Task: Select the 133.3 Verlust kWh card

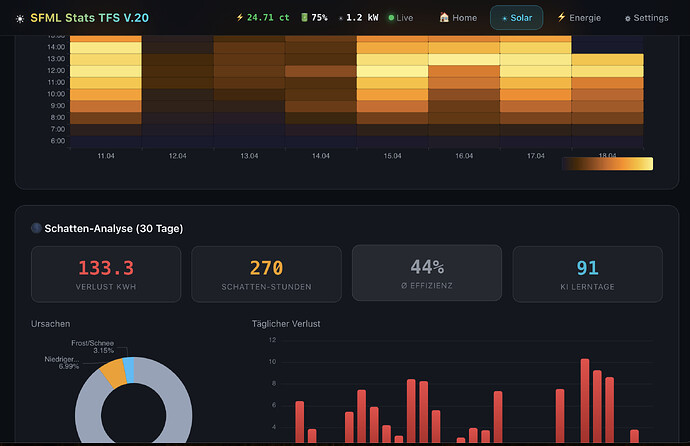Action: click(106, 274)
